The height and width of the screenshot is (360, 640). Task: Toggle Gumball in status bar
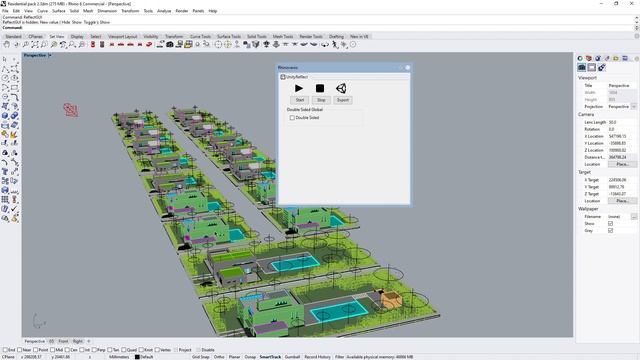pos(292,357)
